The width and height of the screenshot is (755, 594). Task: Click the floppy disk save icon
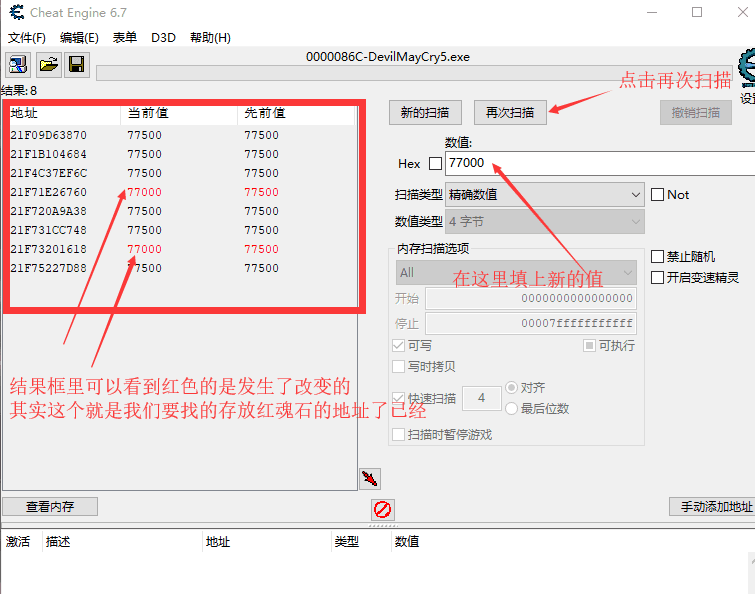[x=77, y=65]
